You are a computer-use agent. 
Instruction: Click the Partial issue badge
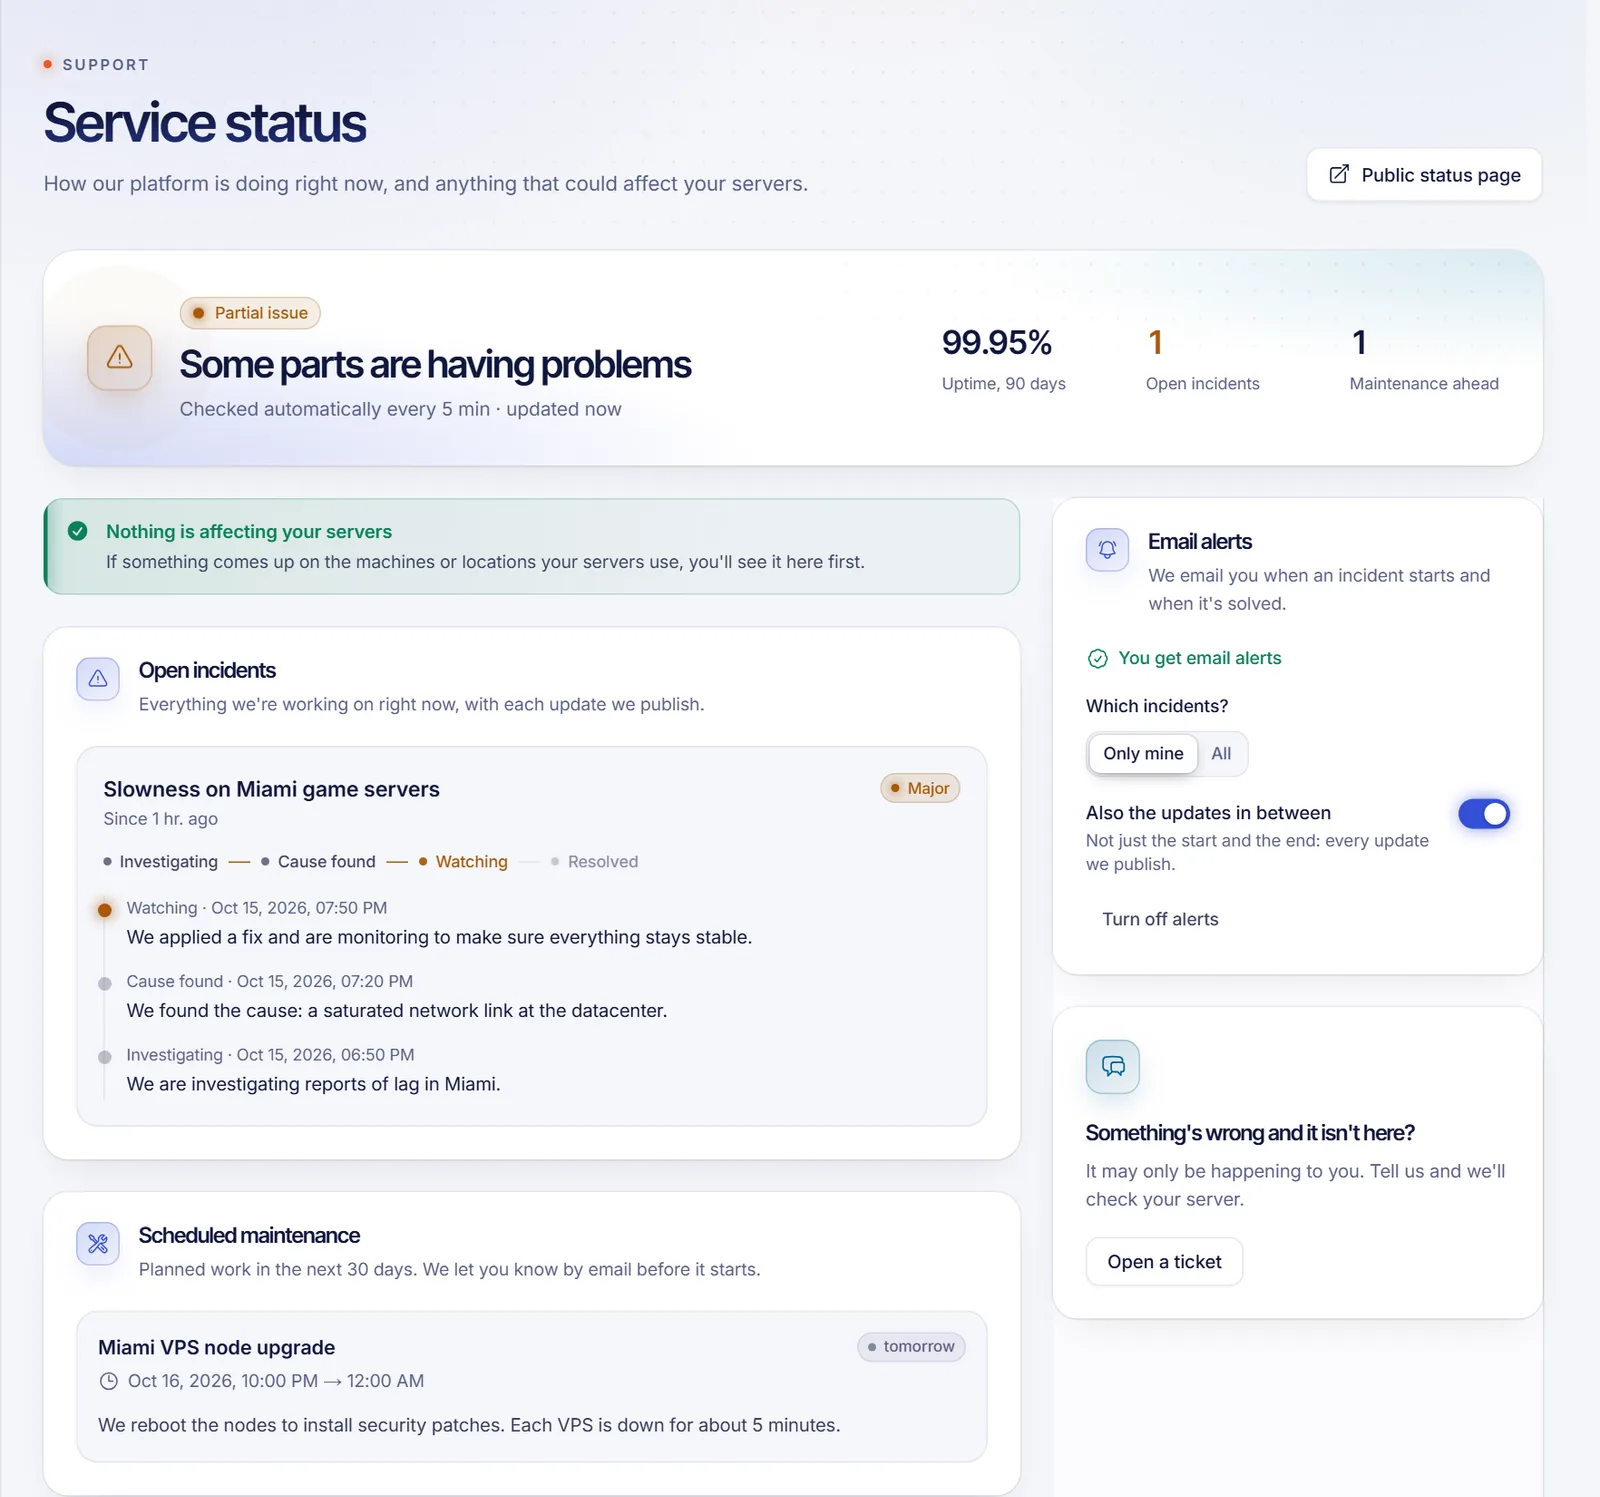pyautogui.click(x=250, y=313)
